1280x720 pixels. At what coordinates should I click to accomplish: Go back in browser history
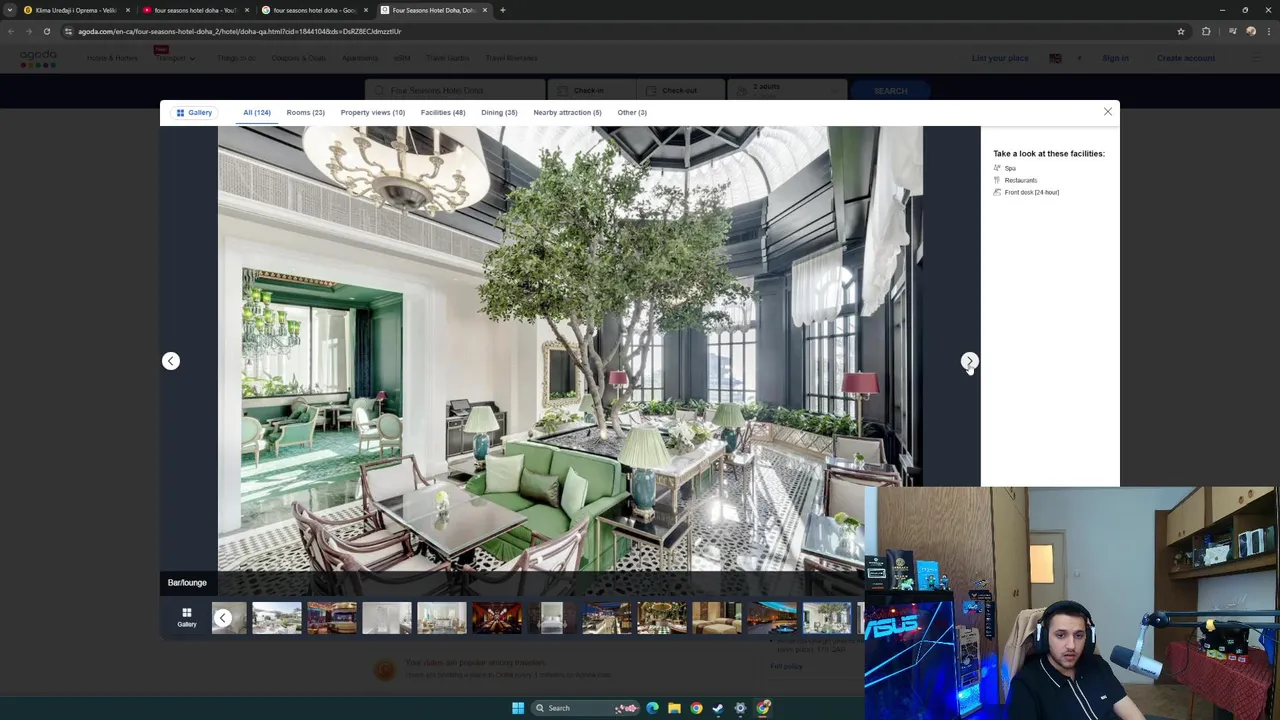click(x=11, y=31)
